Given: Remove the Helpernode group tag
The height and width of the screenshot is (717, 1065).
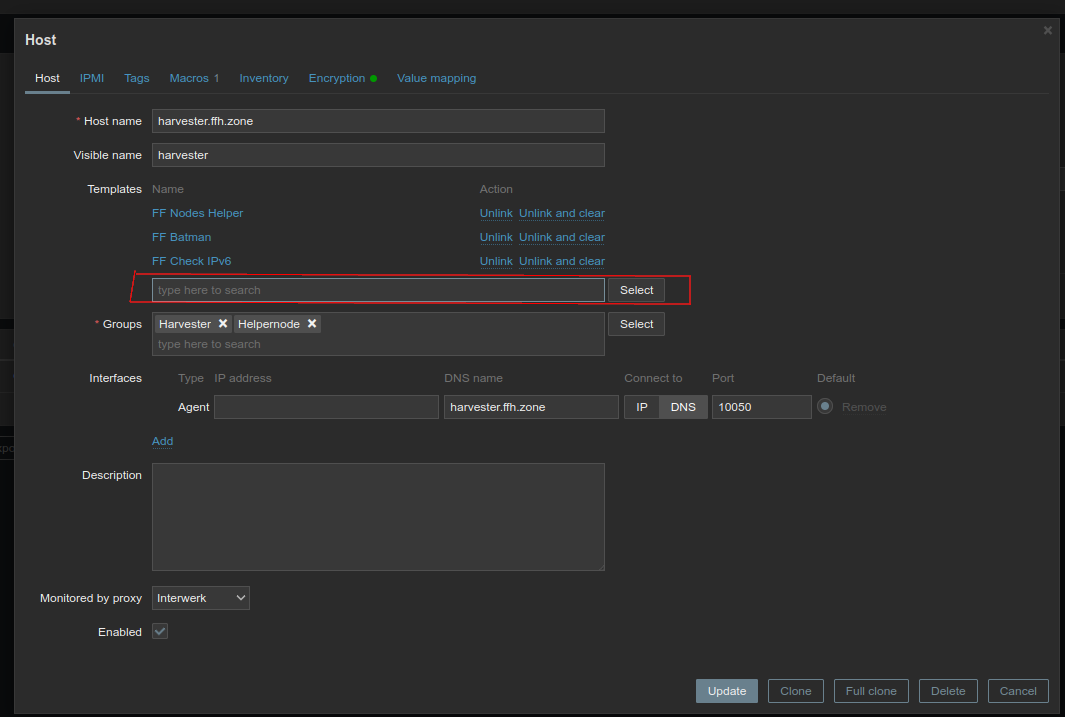Looking at the screenshot, I should click(312, 324).
